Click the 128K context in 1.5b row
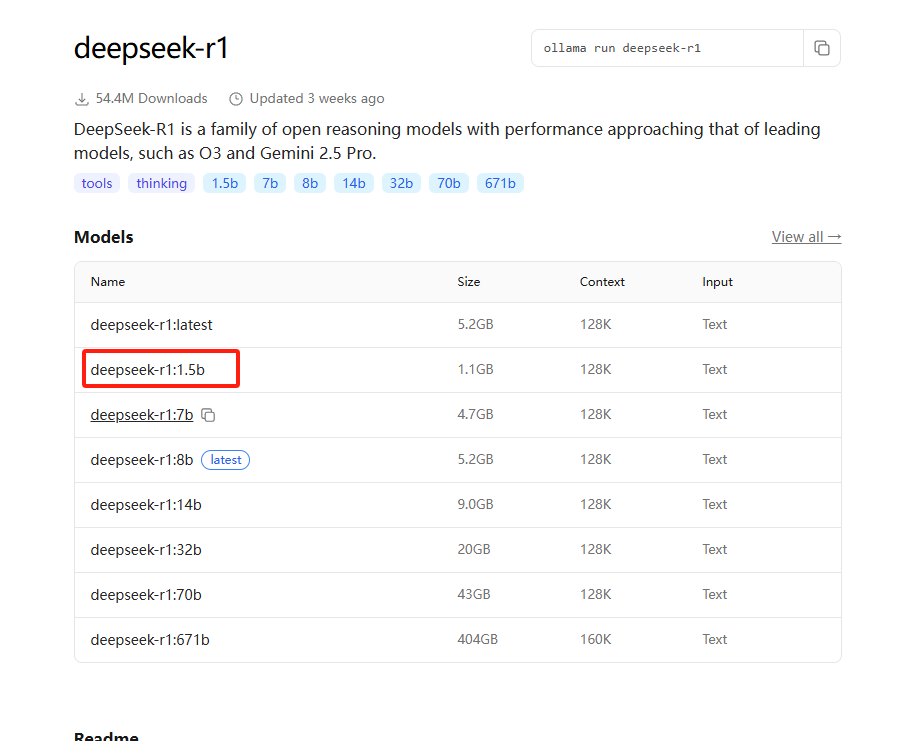912x741 pixels. [596, 369]
